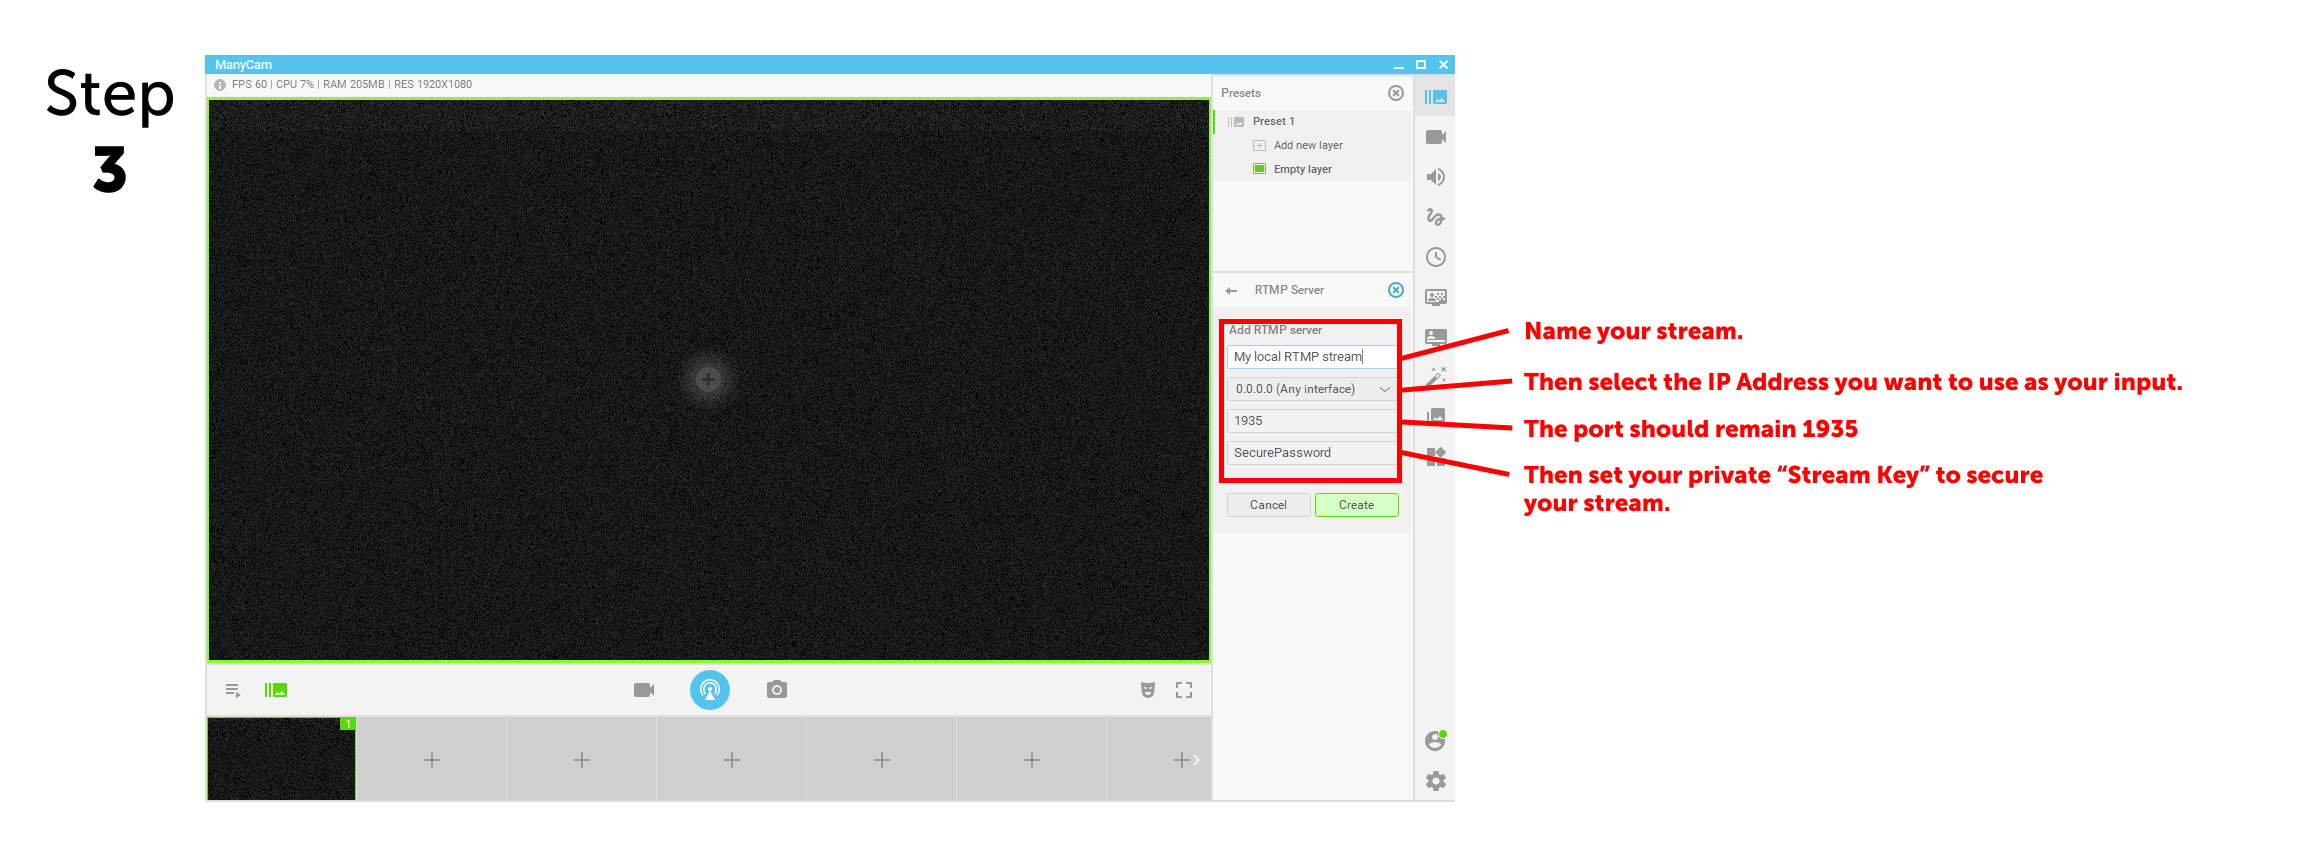
Task: Open the Lower Third icon in sidebar
Action: click(1435, 337)
